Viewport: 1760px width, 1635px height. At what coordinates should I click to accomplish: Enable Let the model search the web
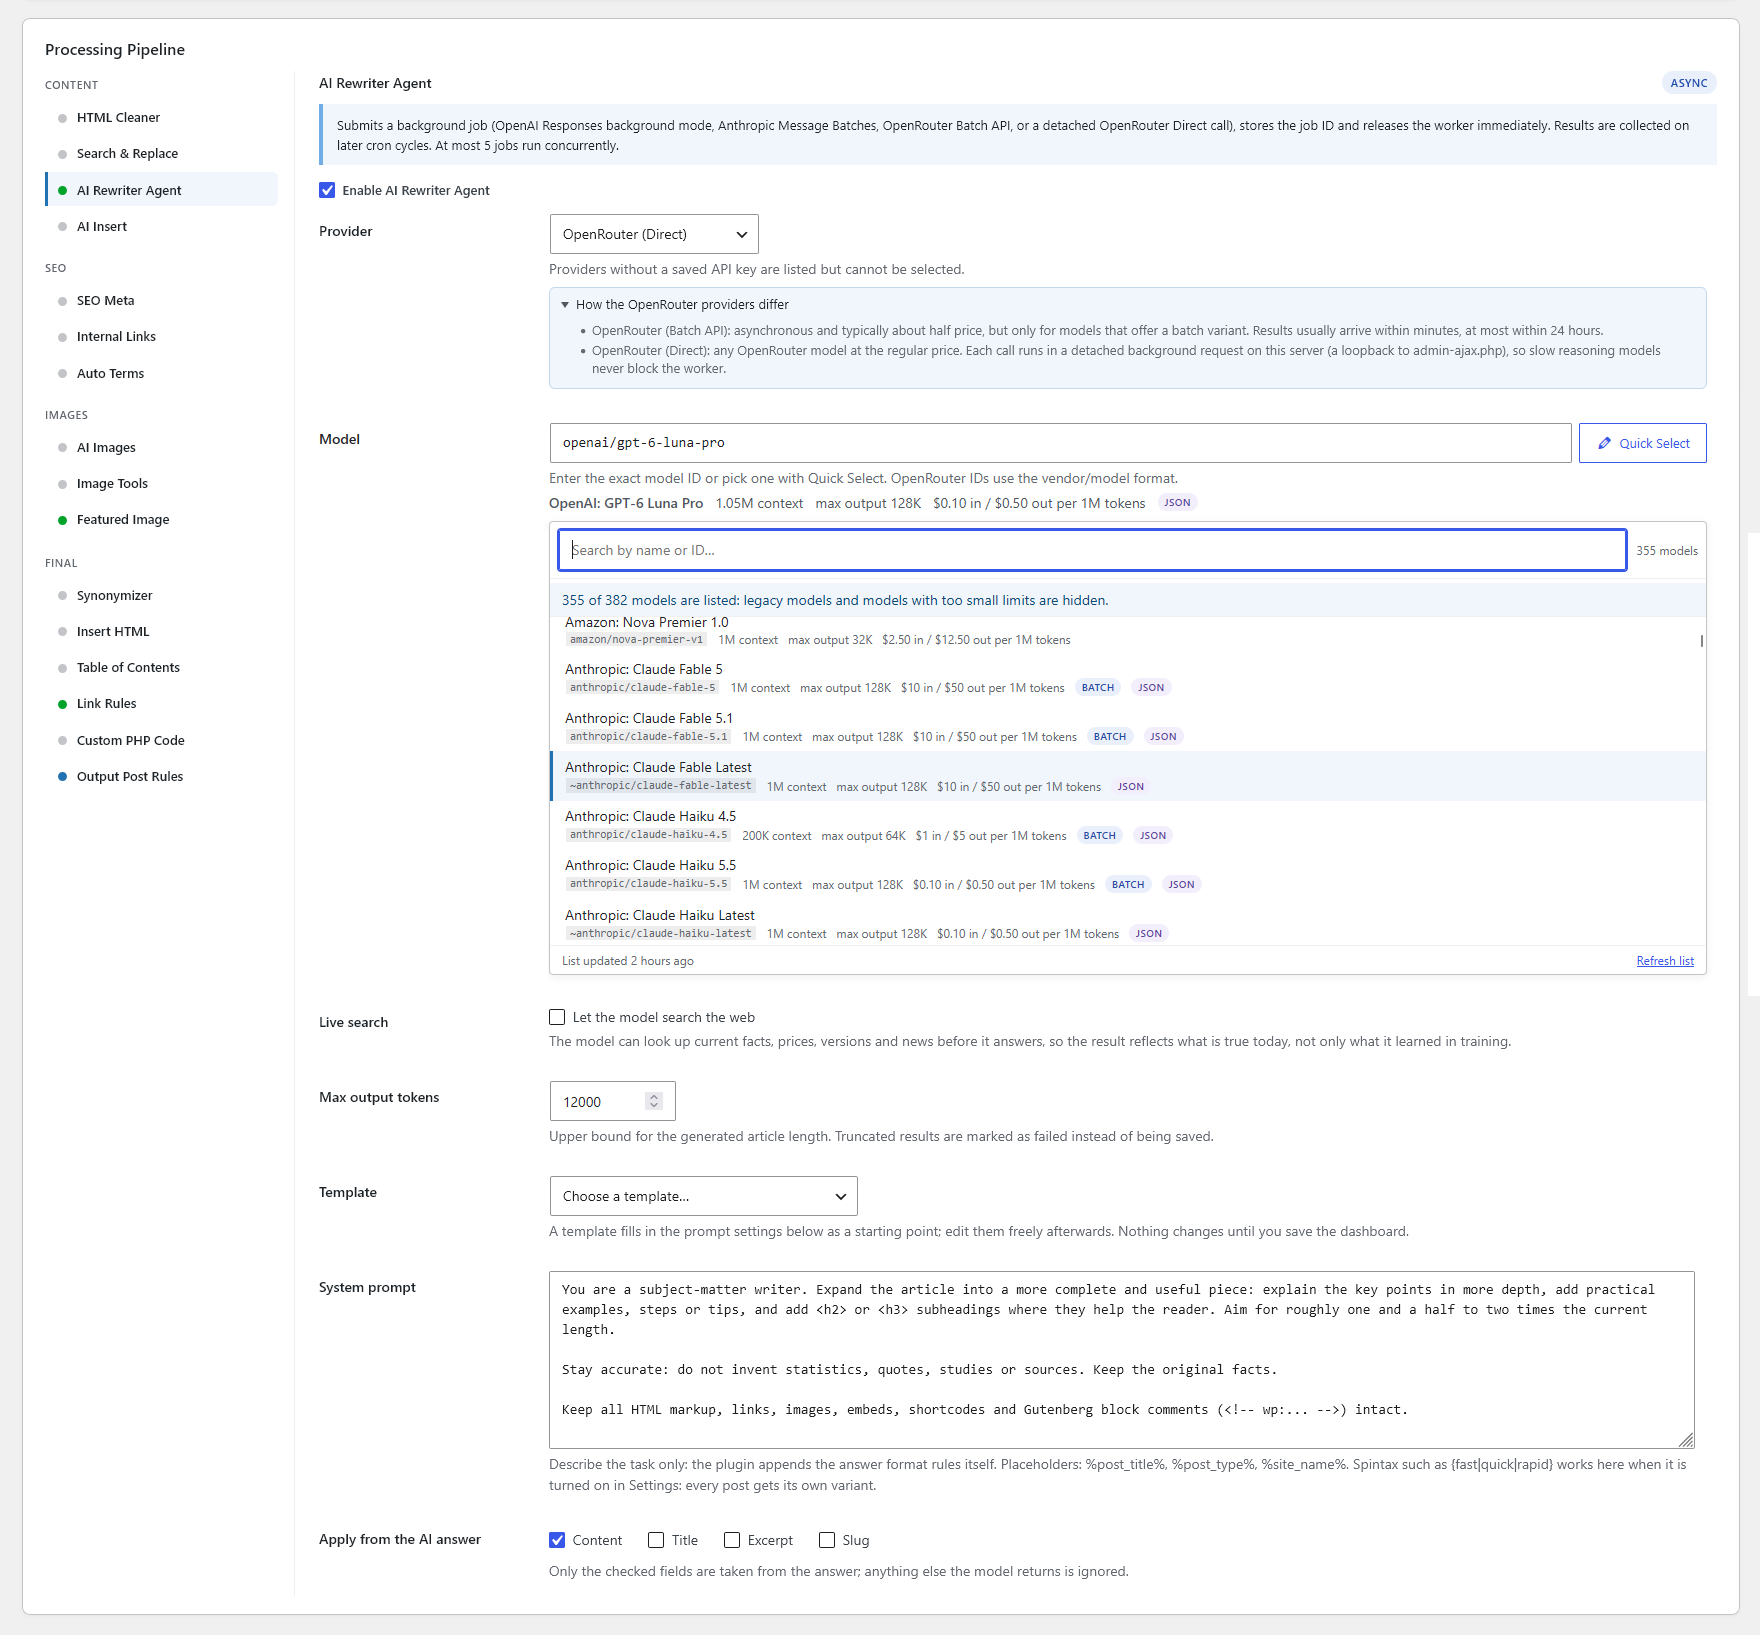coord(557,1017)
